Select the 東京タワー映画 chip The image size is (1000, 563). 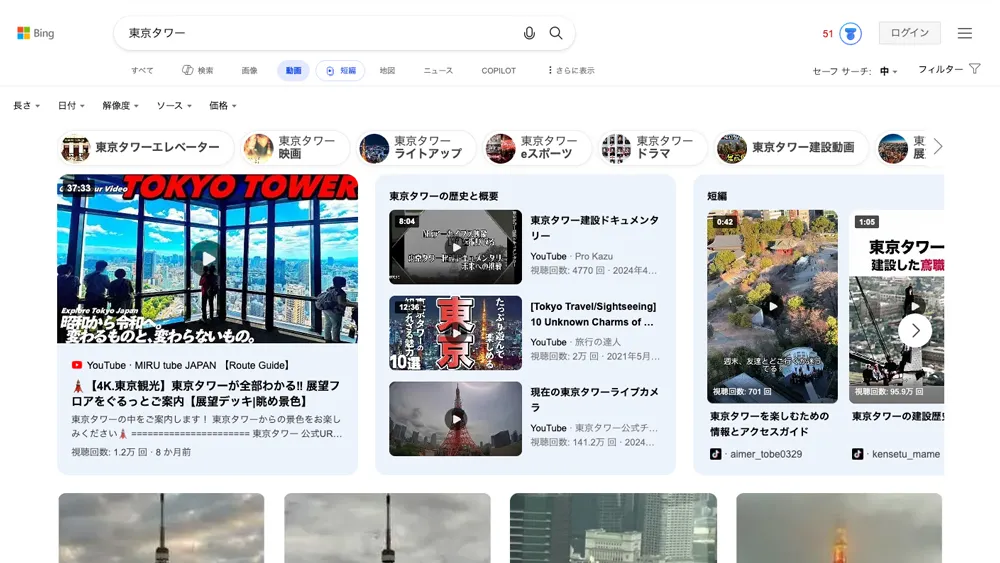click(295, 147)
